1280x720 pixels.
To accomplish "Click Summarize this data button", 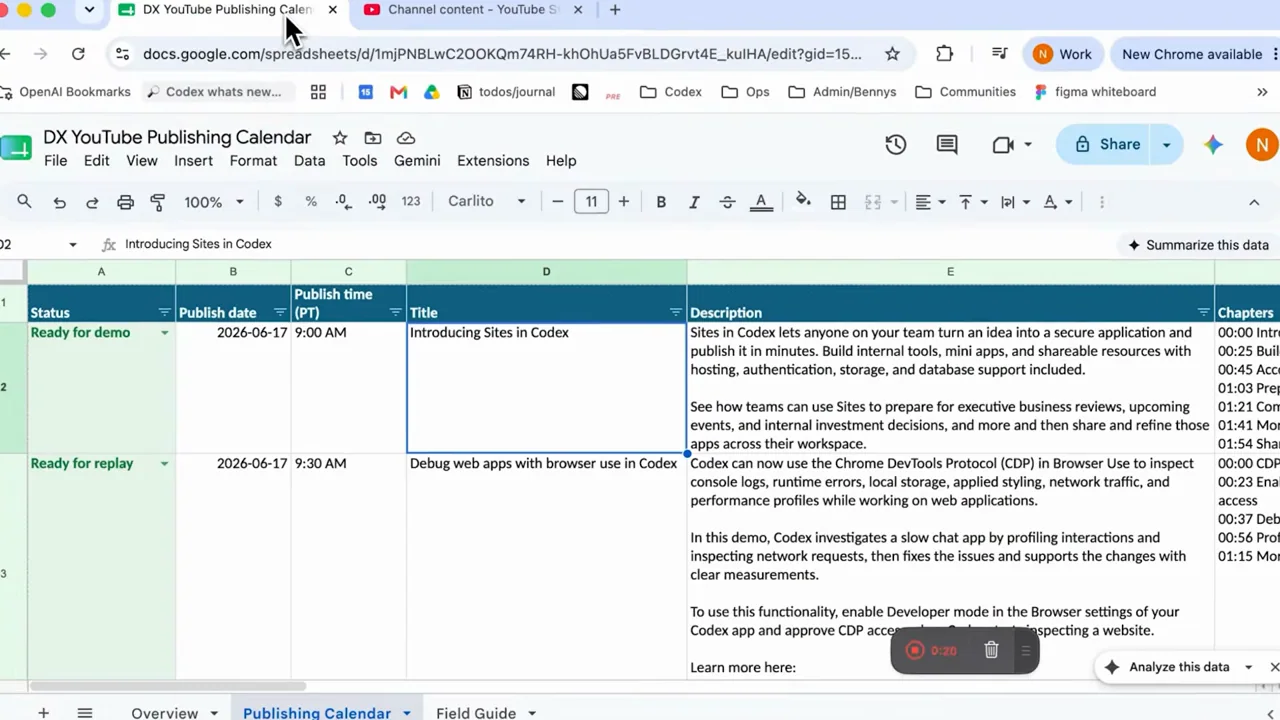I will tap(1198, 245).
